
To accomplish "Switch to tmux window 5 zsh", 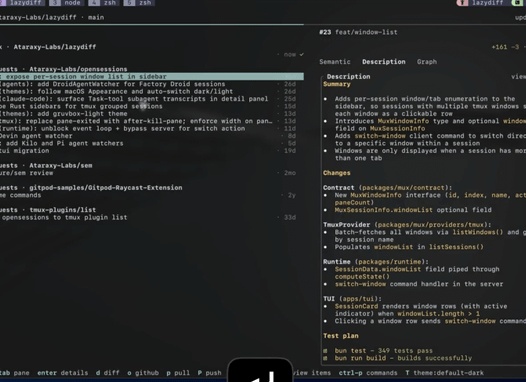I will 138,3.
